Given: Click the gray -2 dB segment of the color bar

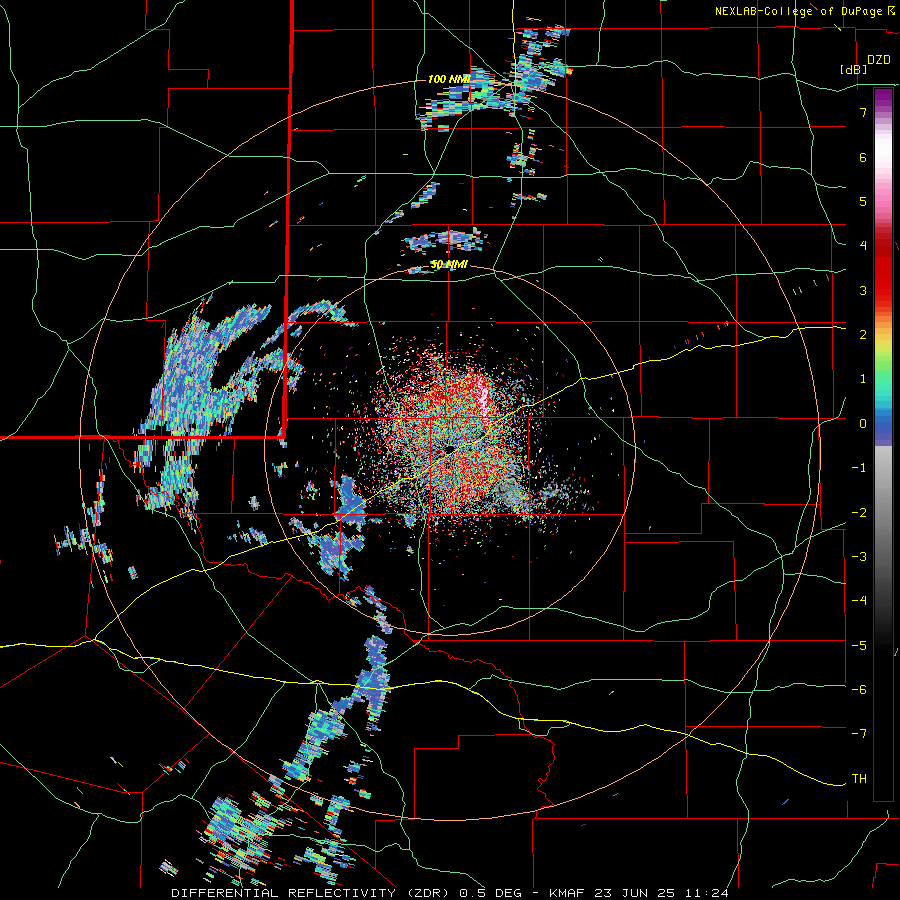Looking at the screenshot, I should click(x=883, y=513).
